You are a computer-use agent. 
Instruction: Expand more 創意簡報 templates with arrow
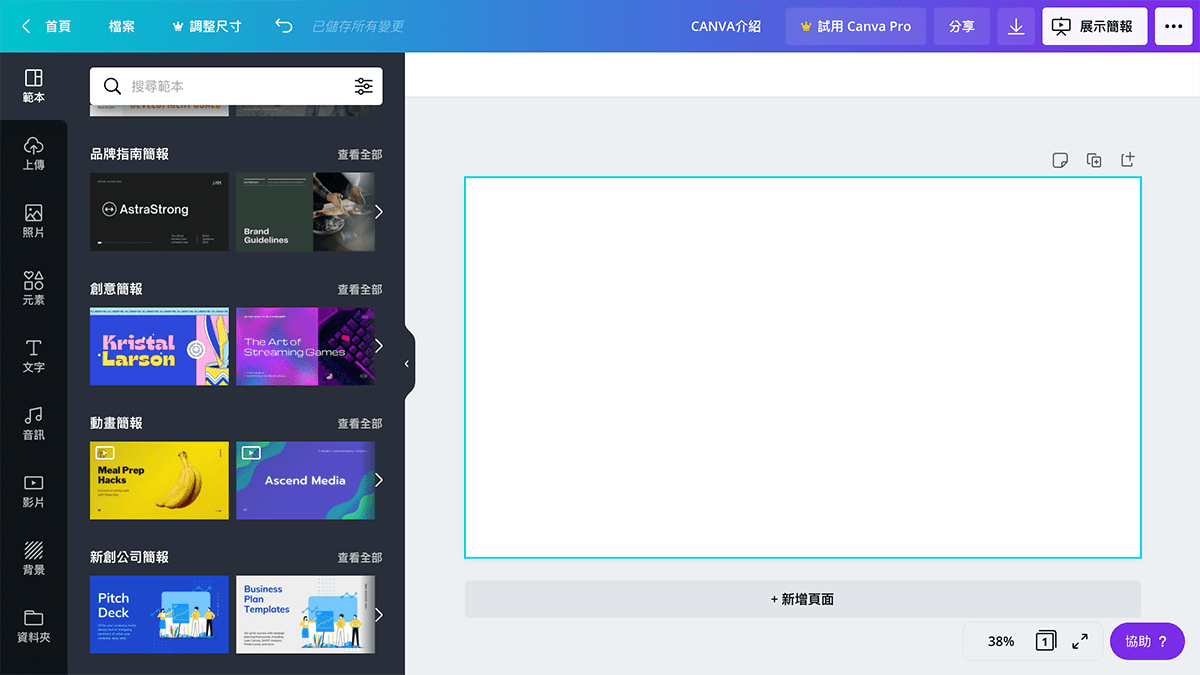(378, 346)
